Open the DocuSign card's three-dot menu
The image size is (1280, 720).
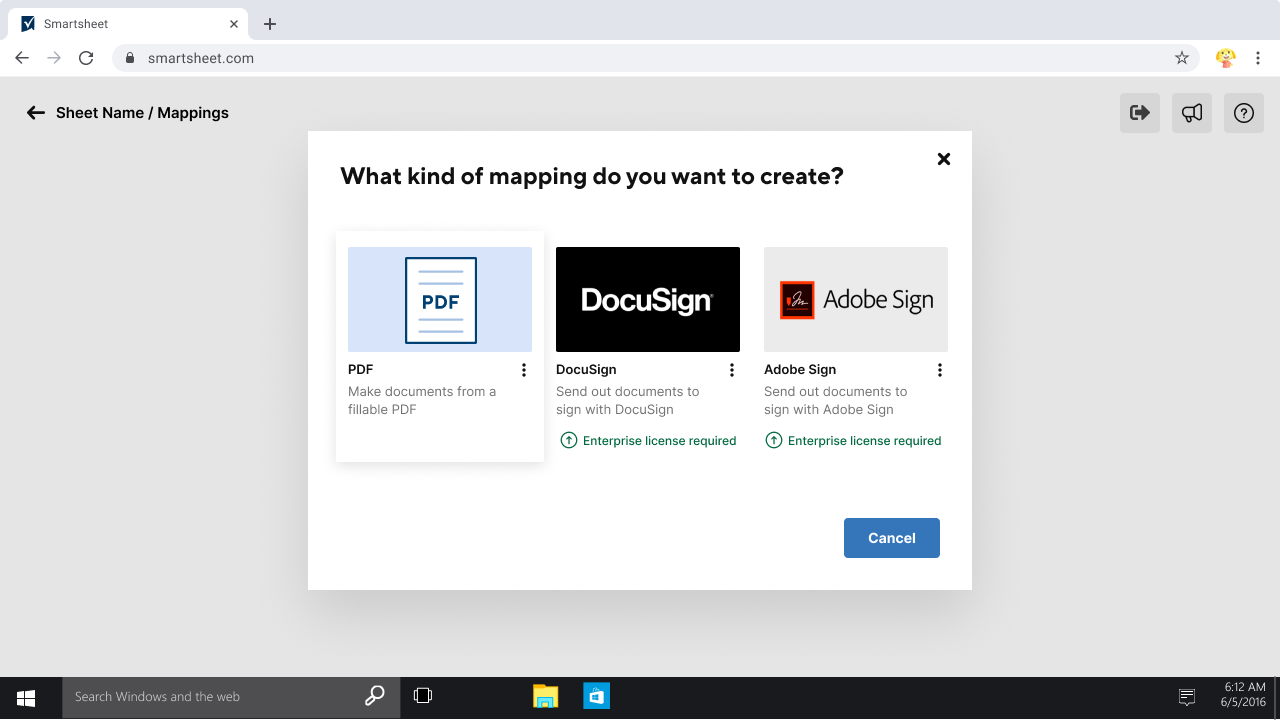(x=732, y=370)
